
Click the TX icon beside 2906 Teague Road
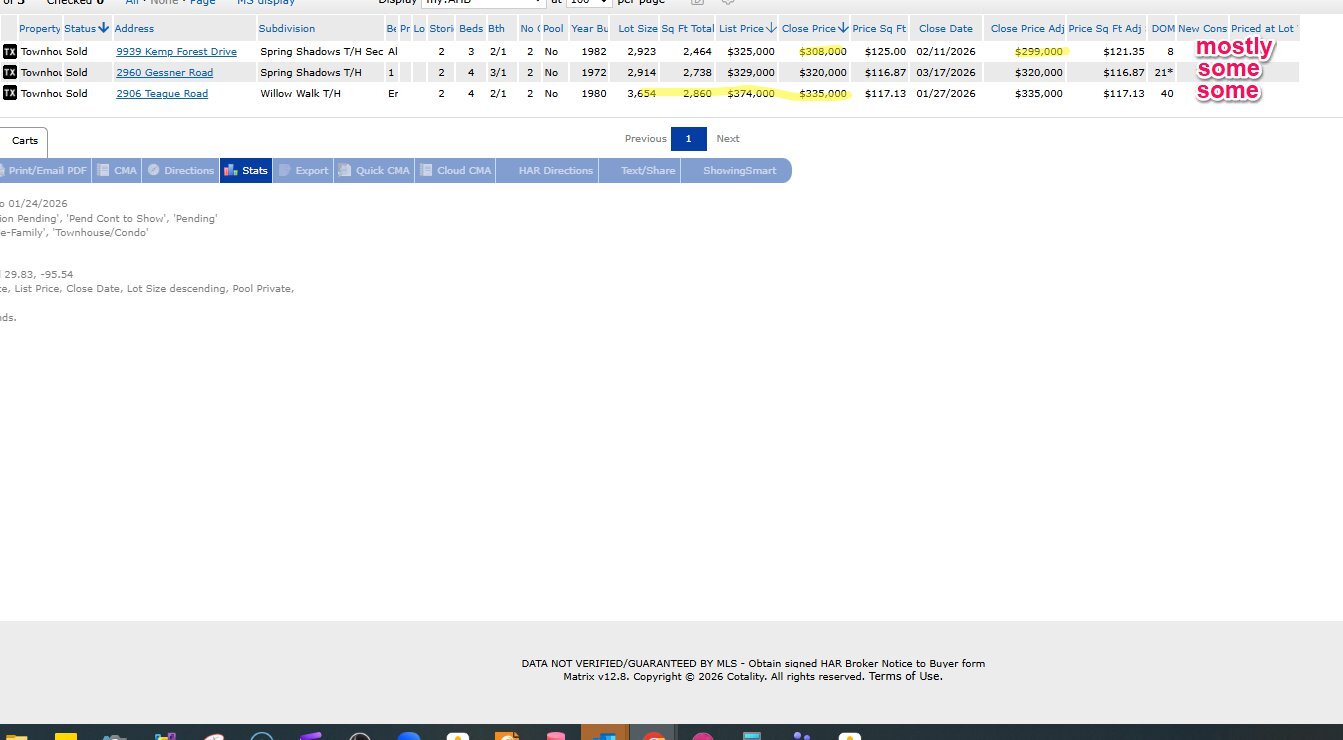coord(10,93)
